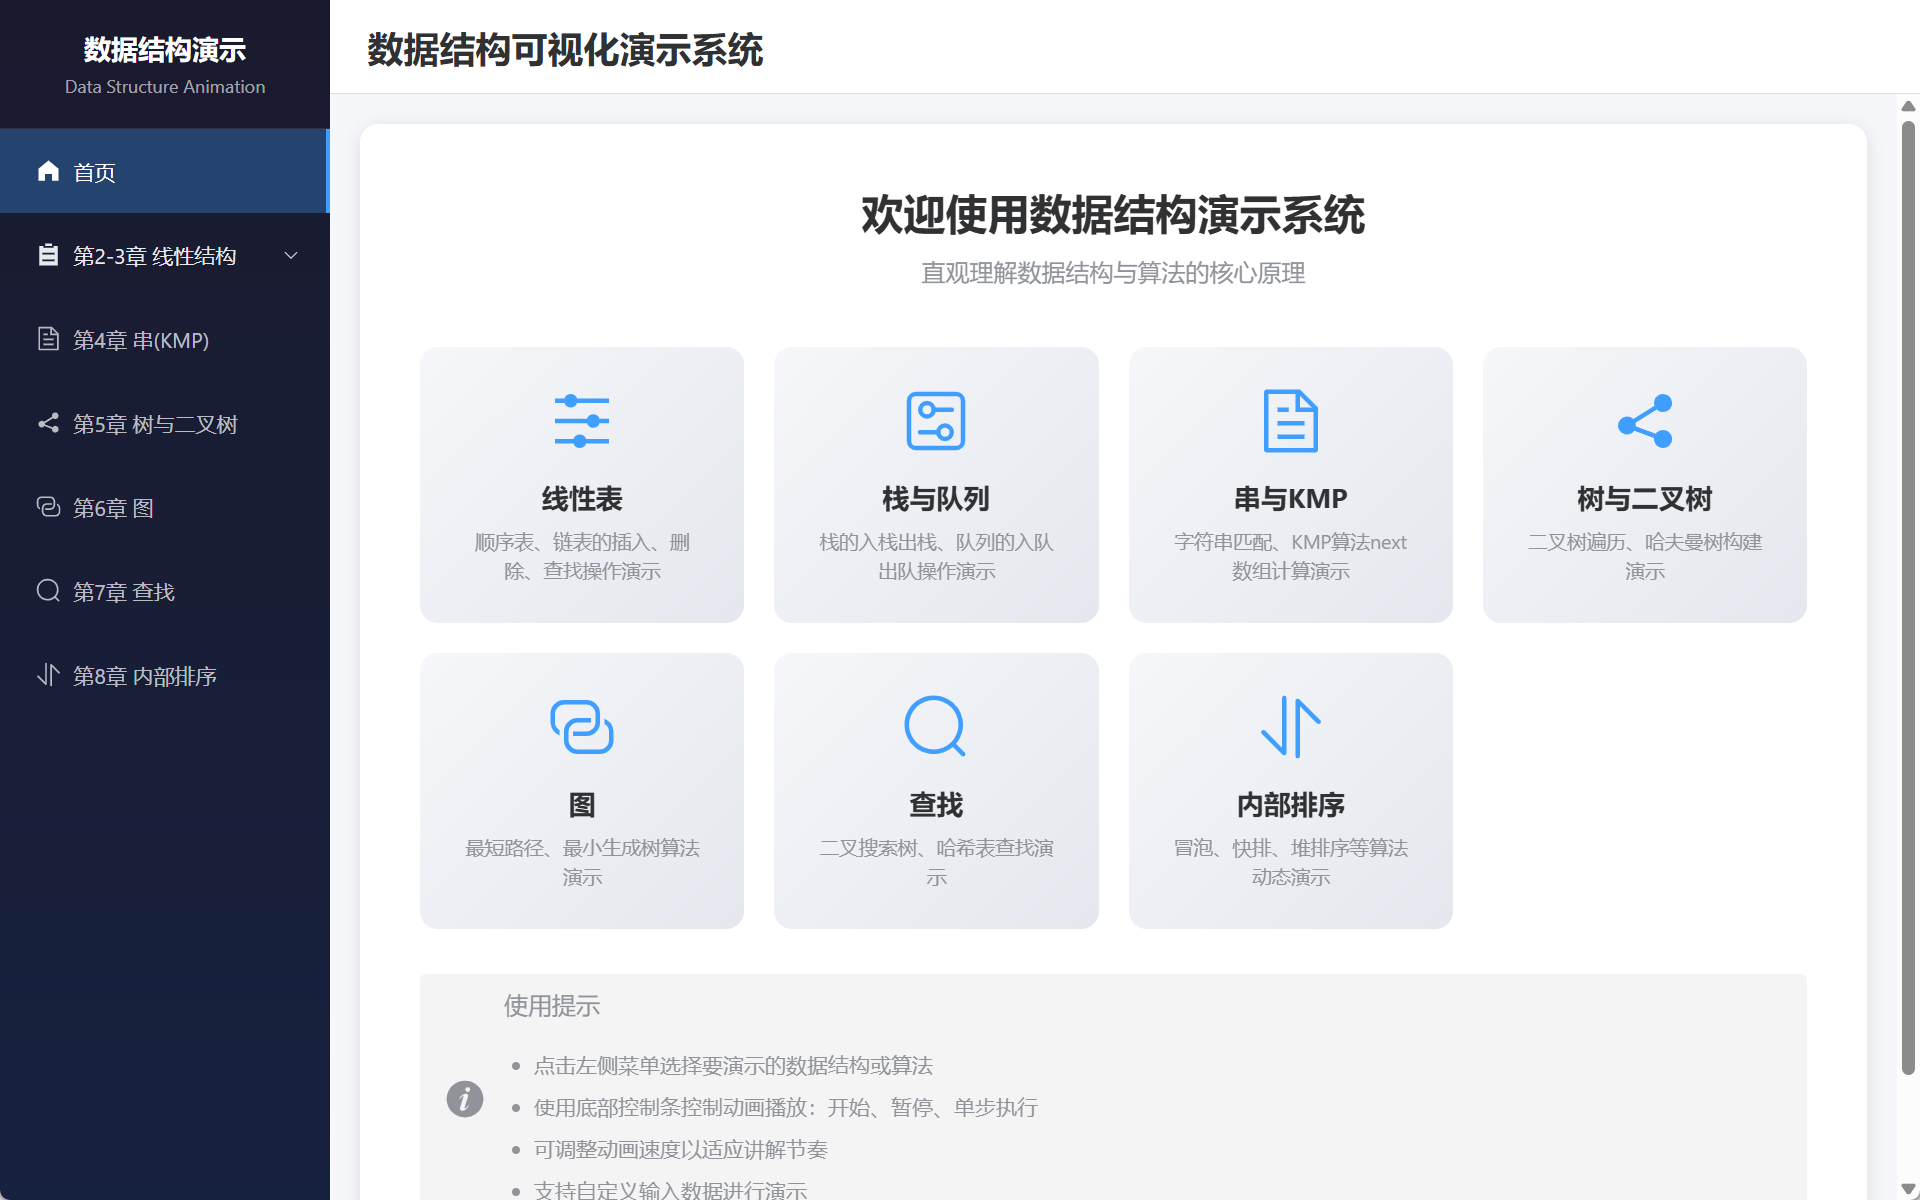Click the clipboard icon beside 第2-3章 线性结构
Image resolution: width=1920 pixels, height=1200 pixels.
[x=48, y=255]
